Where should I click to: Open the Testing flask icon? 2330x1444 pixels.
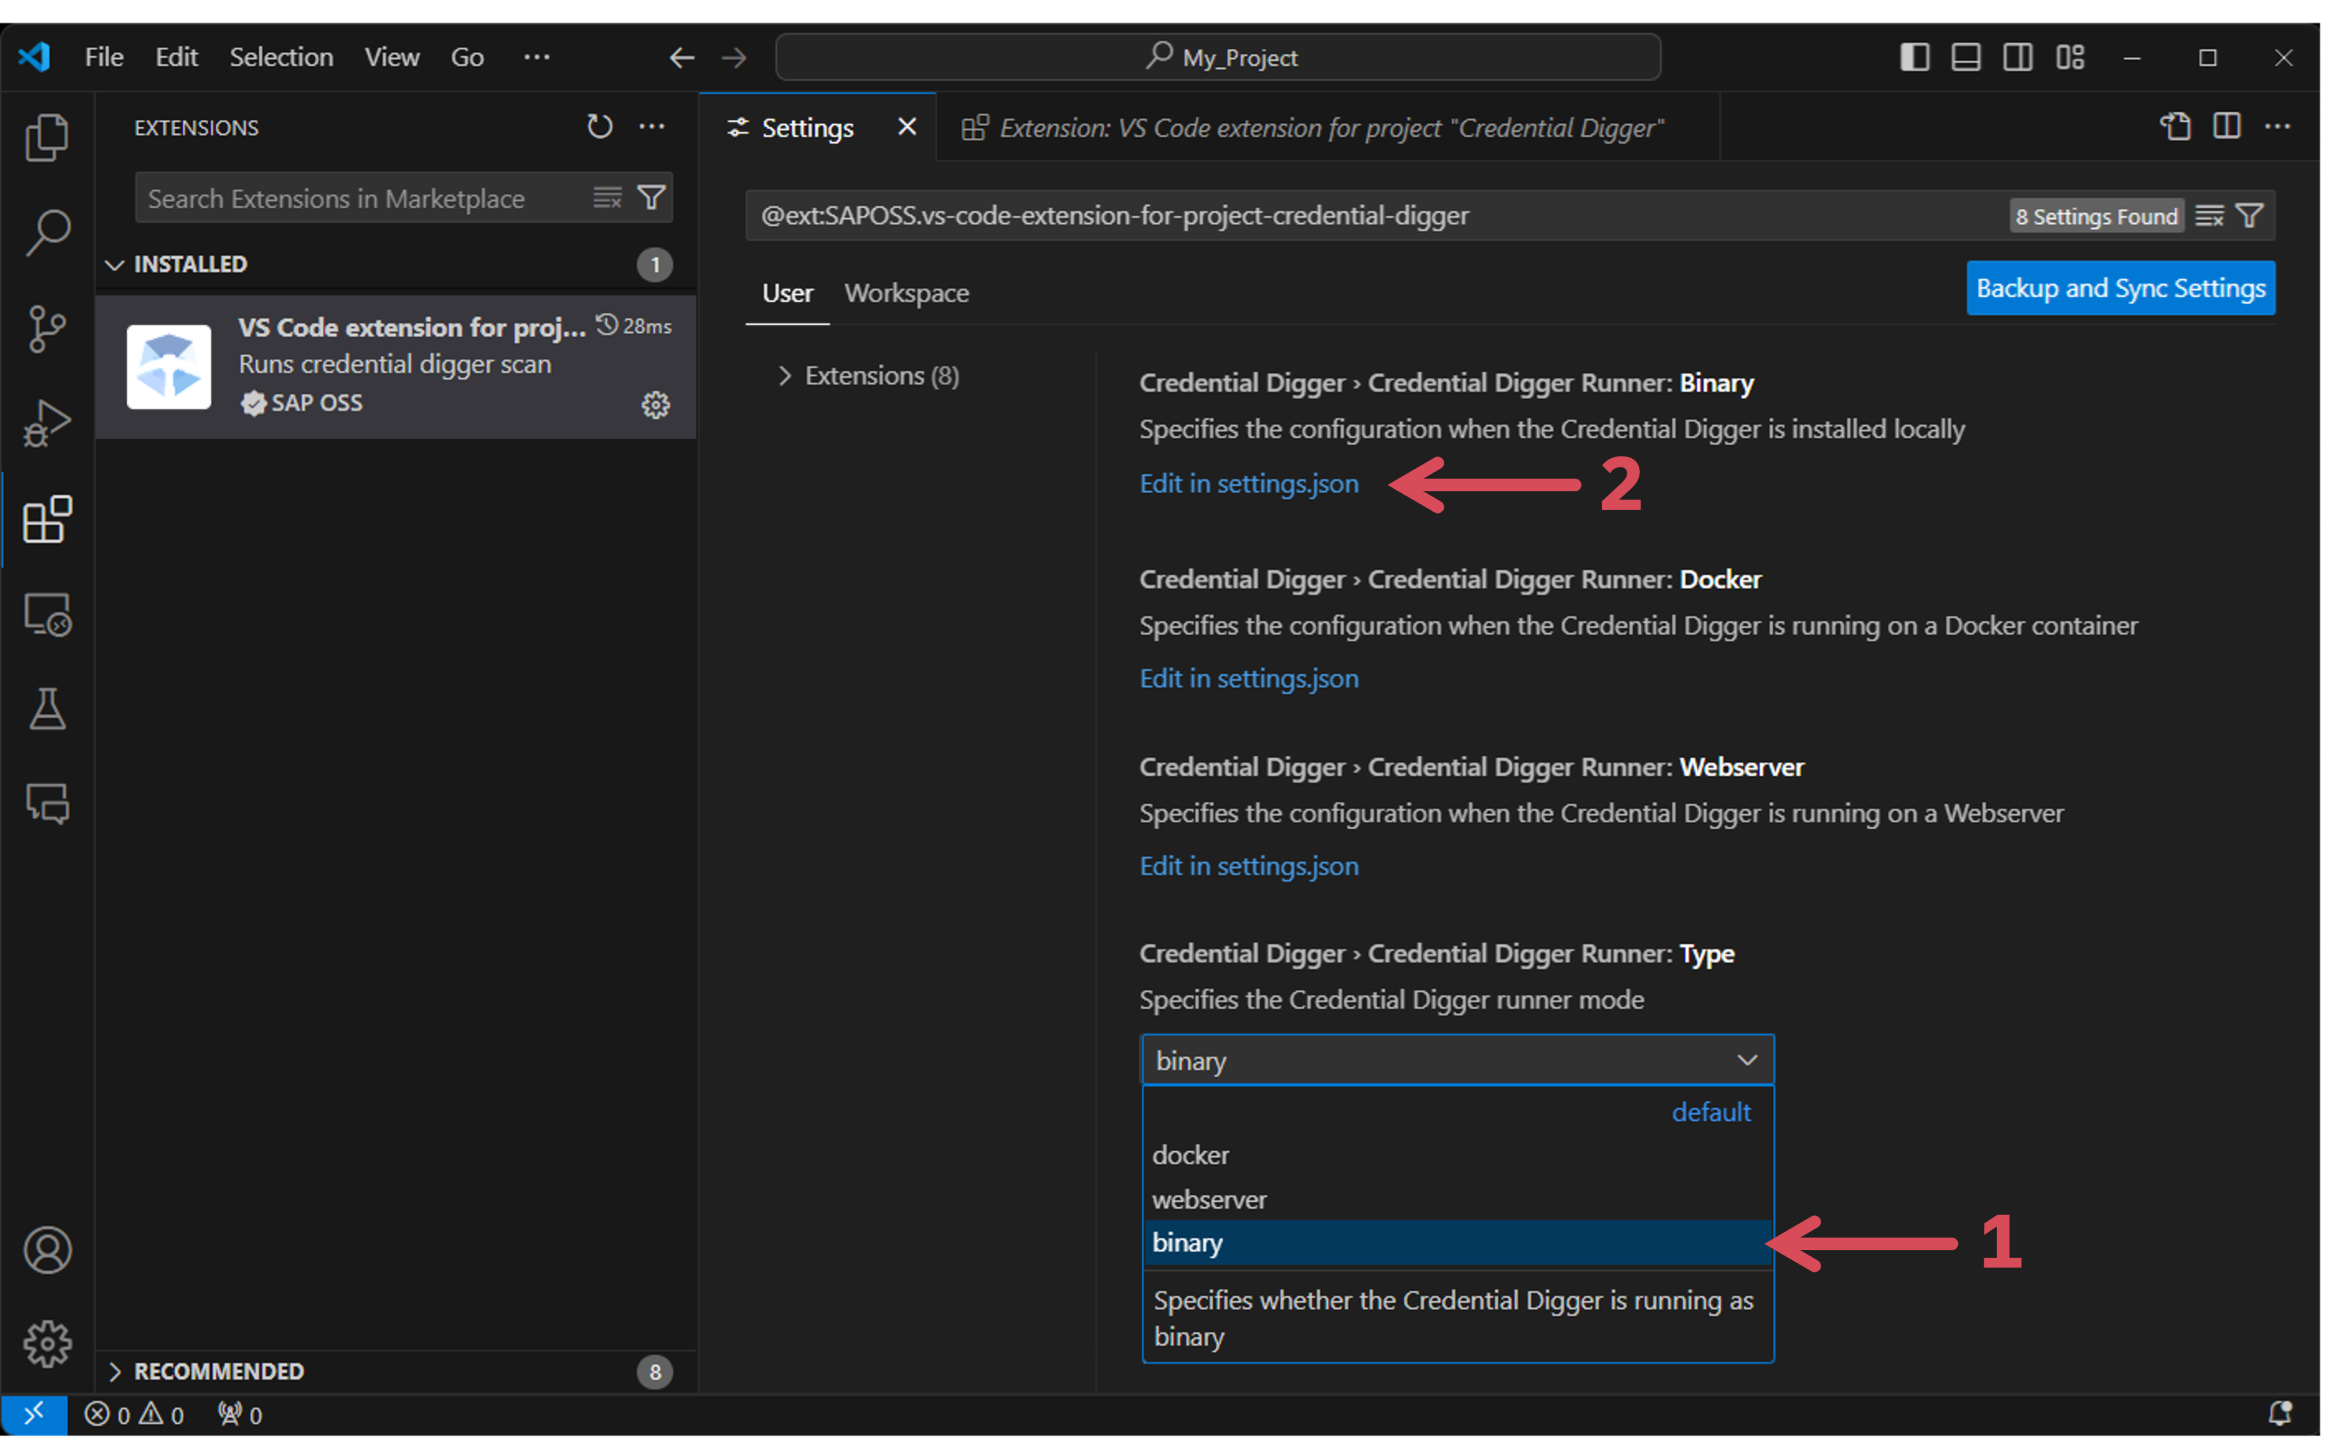pyautogui.click(x=47, y=709)
